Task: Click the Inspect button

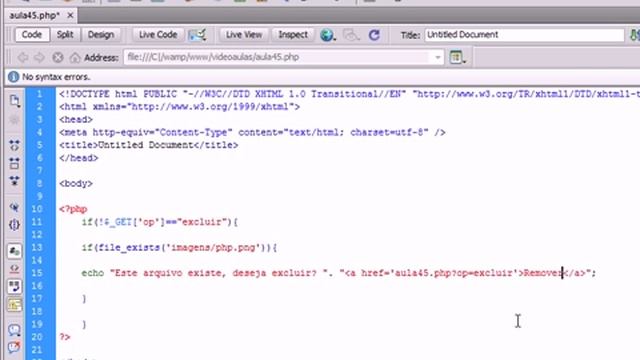Action: pyautogui.click(x=293, y=35)
